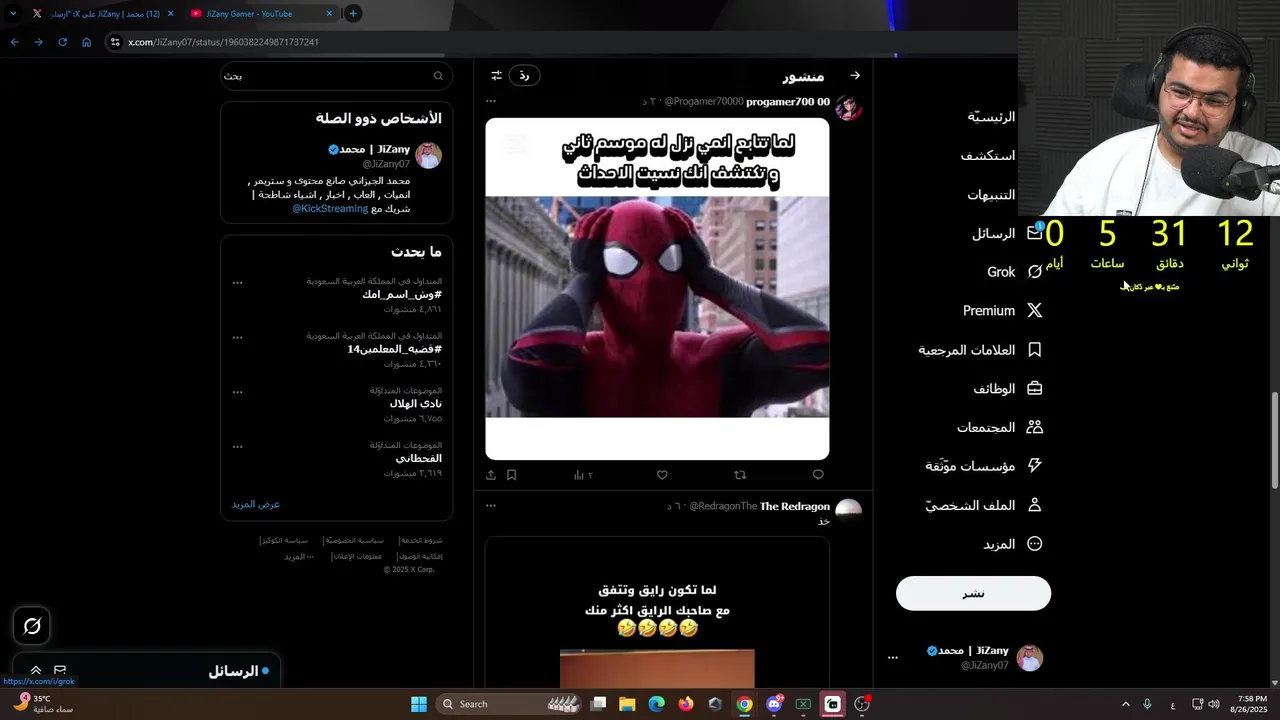
Task: Select the X JiZany browser tab
Action: pyautogui.click(x=102, y=13)
